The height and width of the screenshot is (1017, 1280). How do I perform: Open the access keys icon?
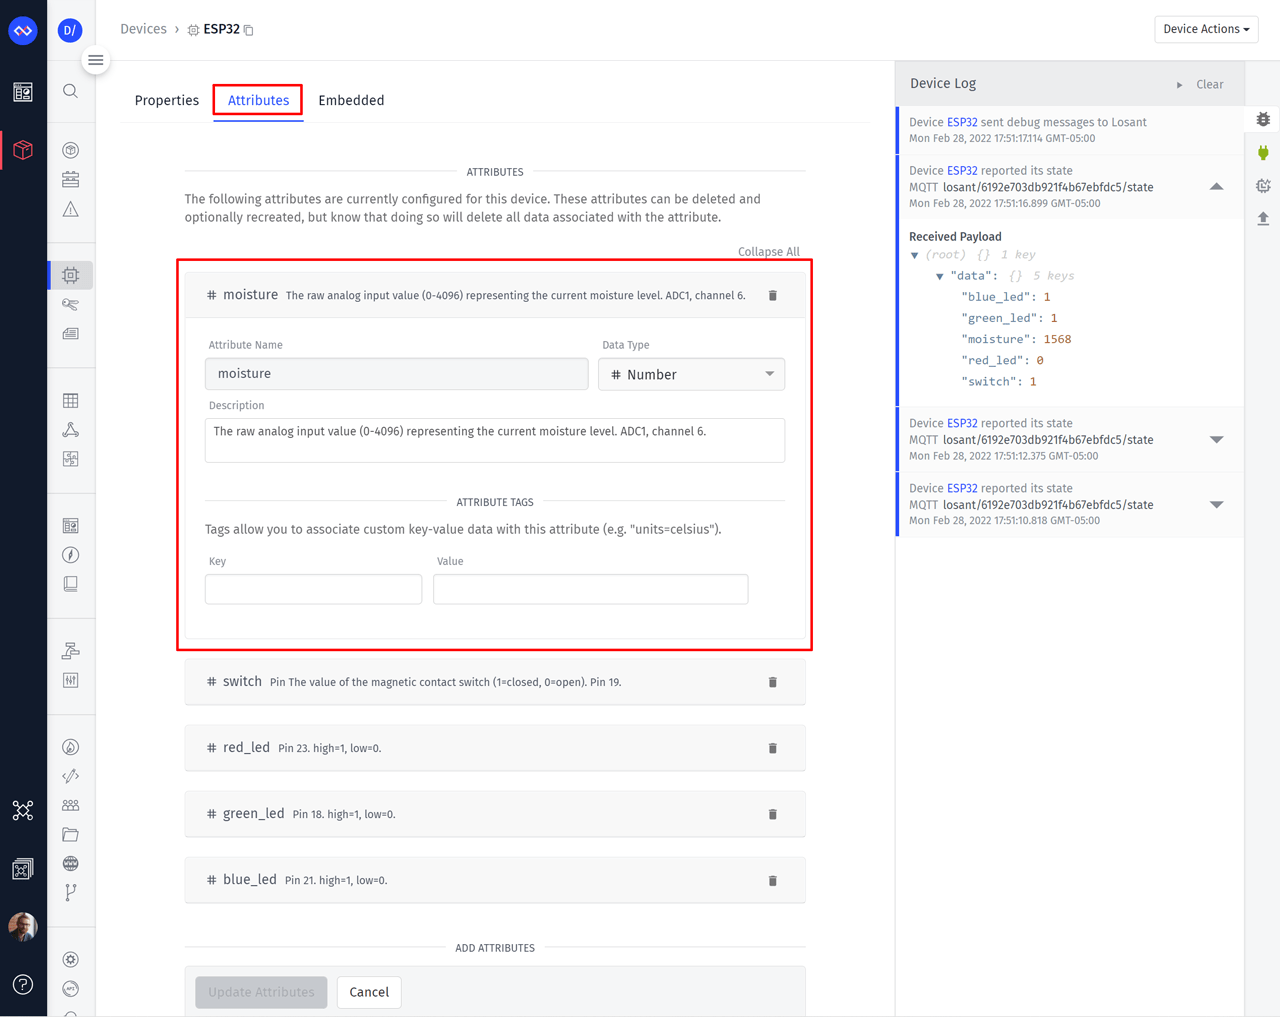(70, 304)
